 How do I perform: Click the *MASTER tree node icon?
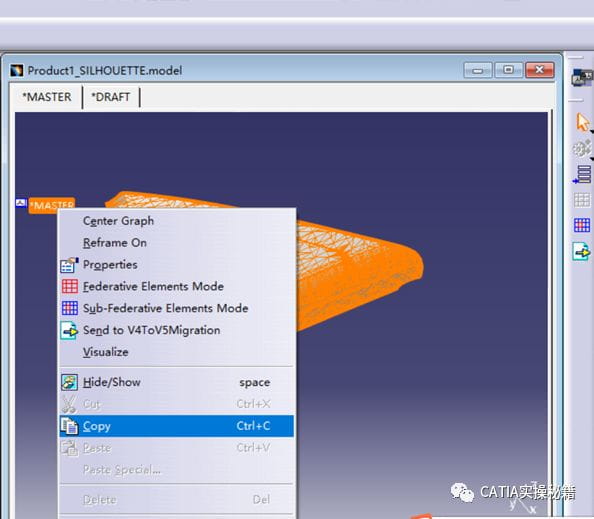click(x=21, y=203)
